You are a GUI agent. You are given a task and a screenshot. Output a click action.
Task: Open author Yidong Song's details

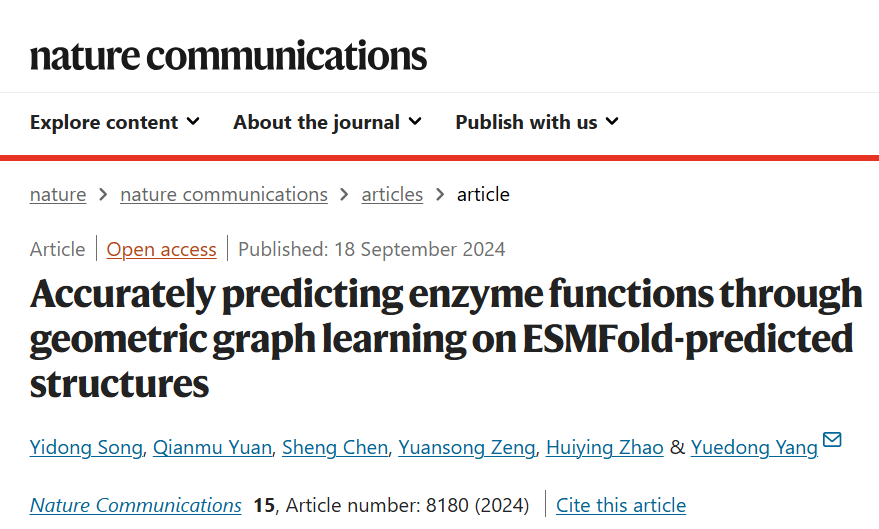click(86, 448)
